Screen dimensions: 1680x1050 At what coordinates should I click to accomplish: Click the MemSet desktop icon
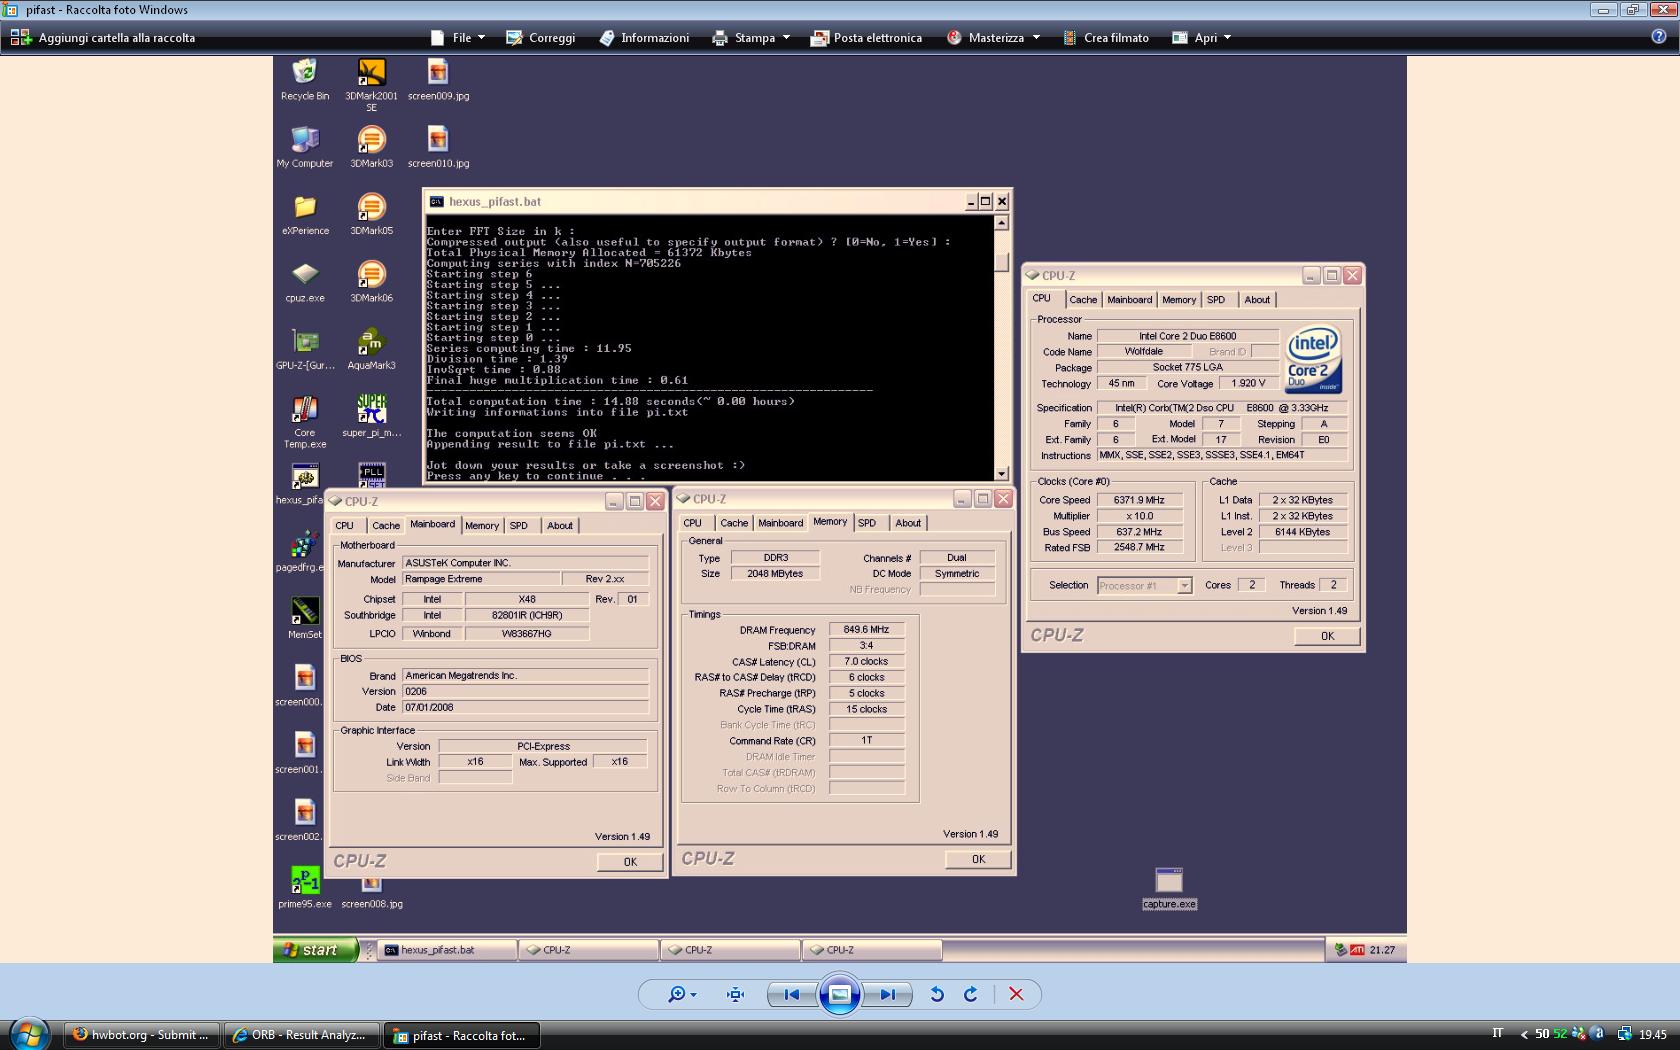pyautogui.click(x=305, y=619)
